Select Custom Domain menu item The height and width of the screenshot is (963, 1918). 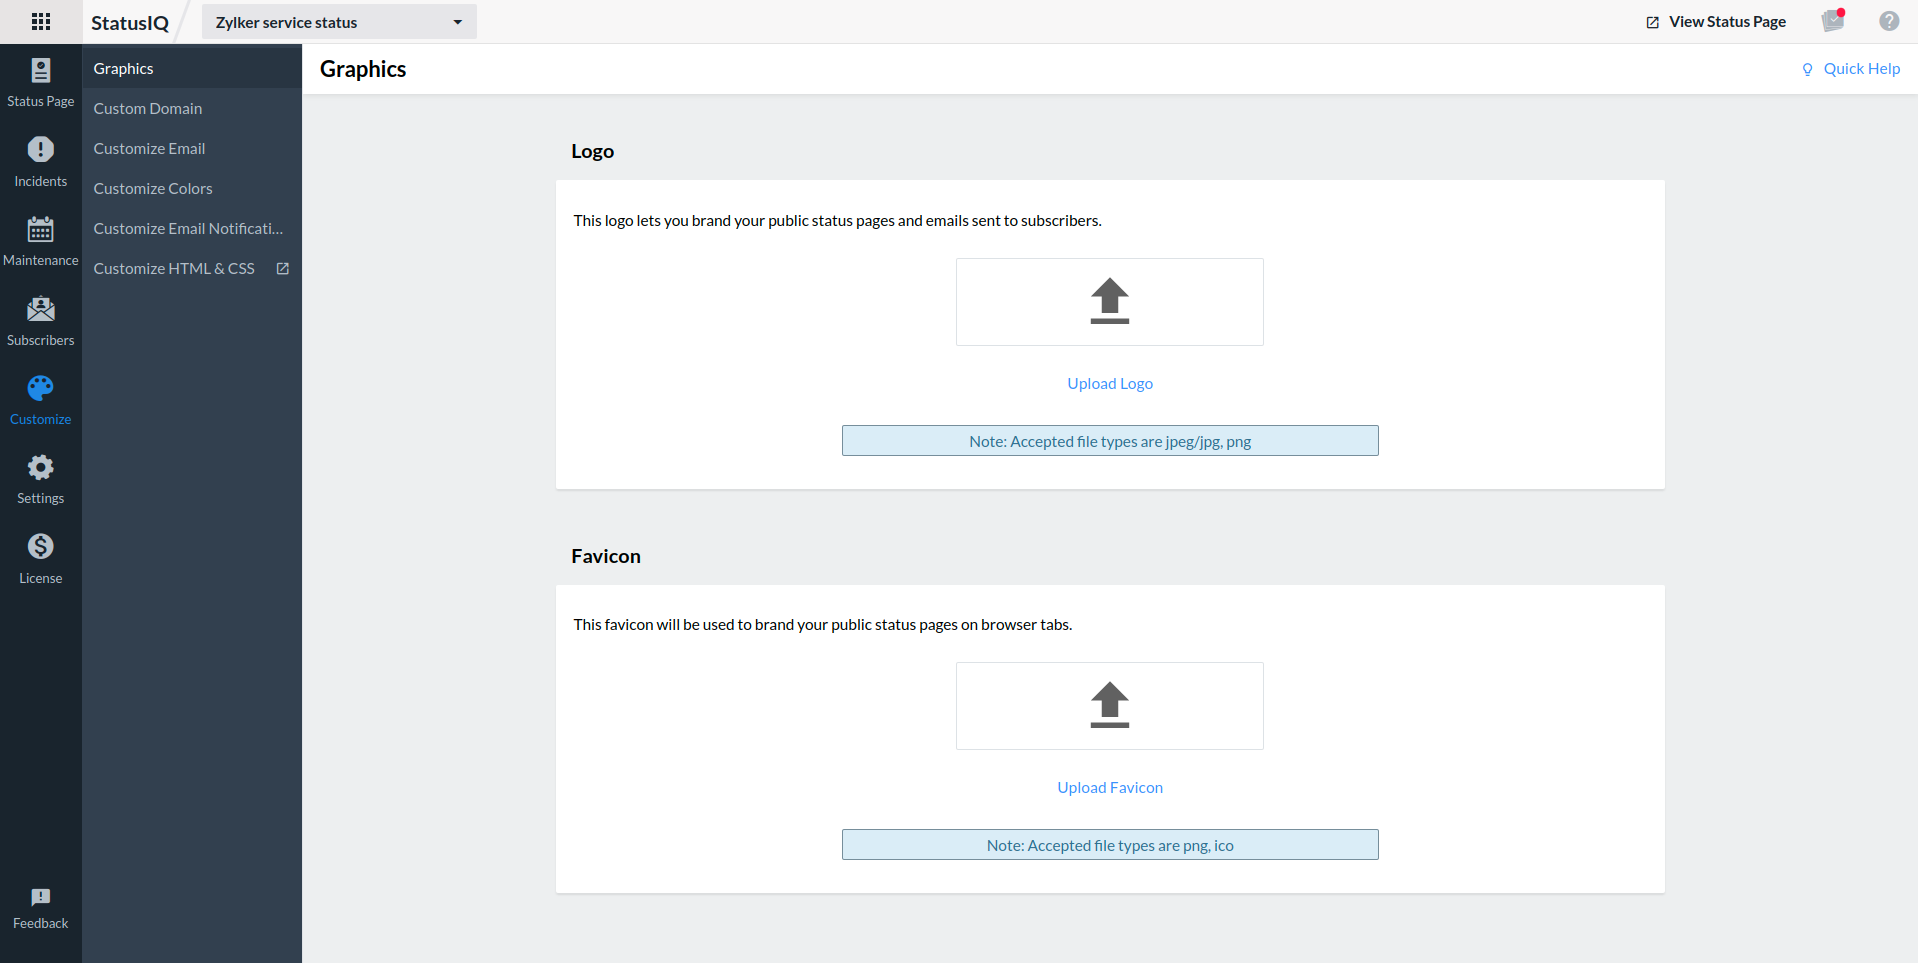tap(148, 108)
